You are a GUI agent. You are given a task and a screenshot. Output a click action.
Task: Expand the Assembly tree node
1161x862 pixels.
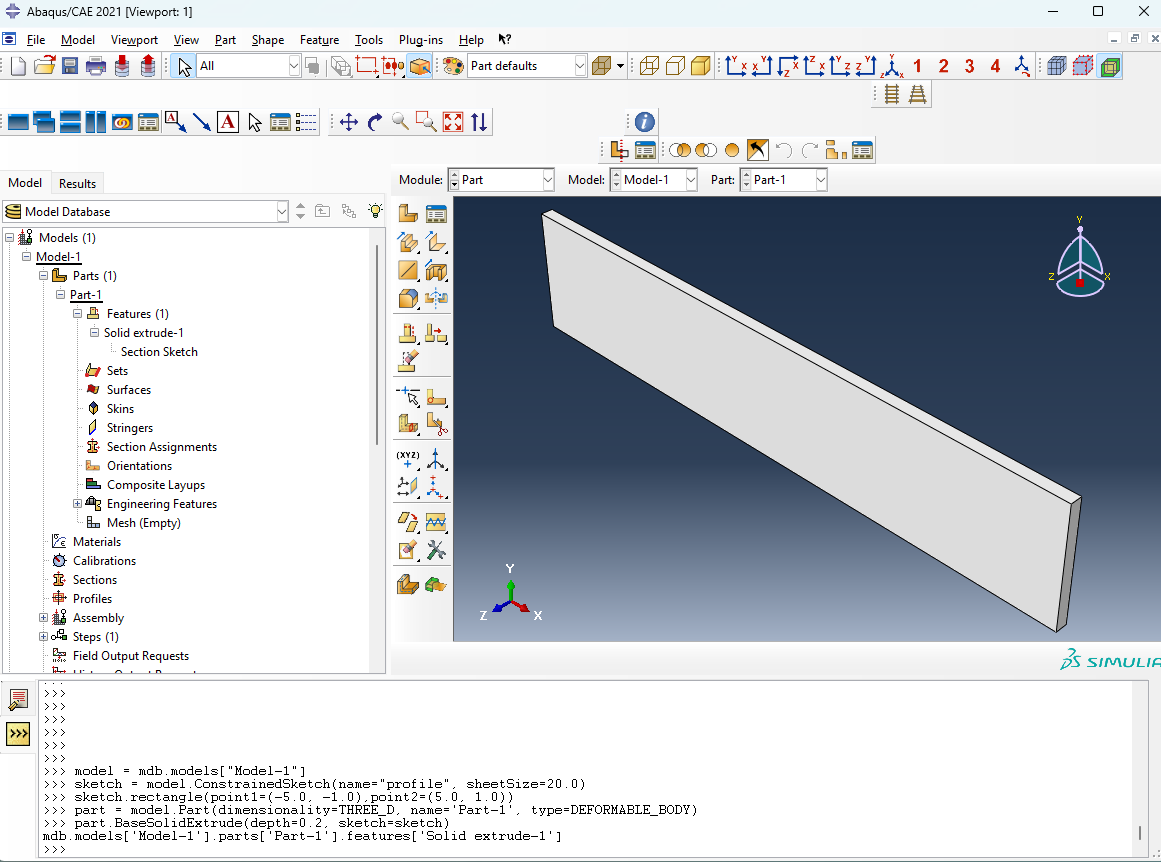[43, 618]
